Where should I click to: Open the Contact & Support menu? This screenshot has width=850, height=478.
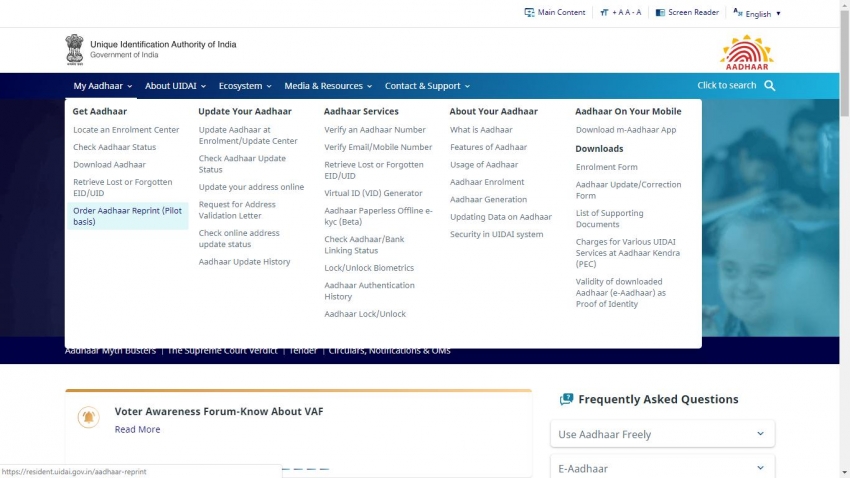click(427, 86)
